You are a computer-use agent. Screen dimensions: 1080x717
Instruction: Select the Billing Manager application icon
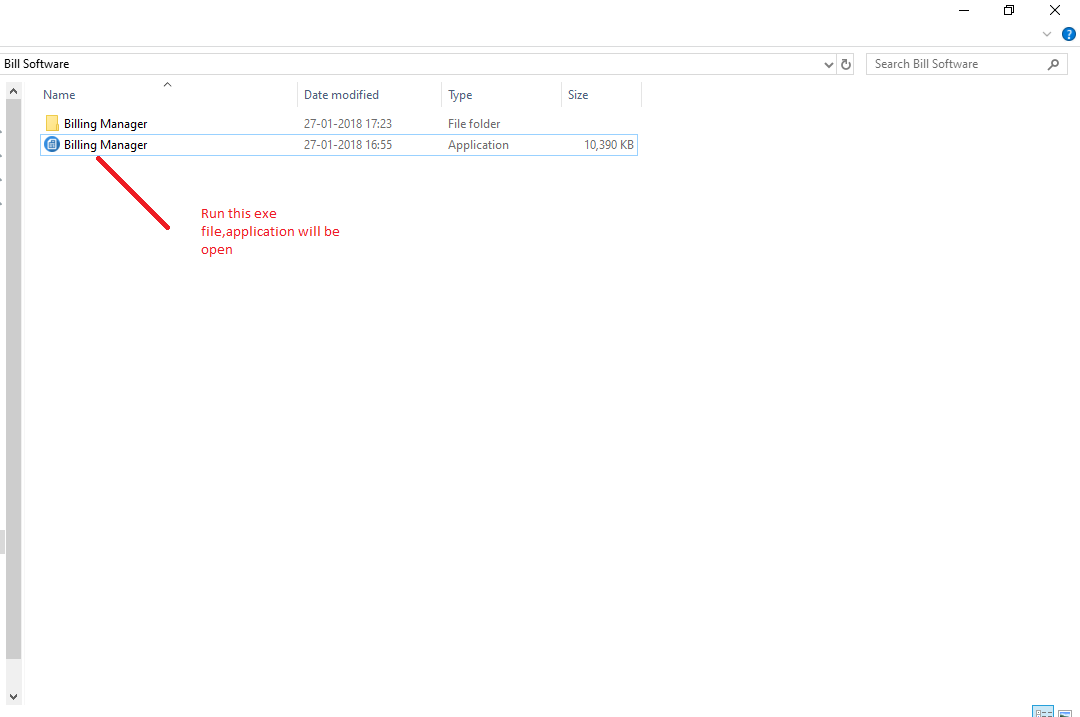pyautogui.click(x=52, y=144)
